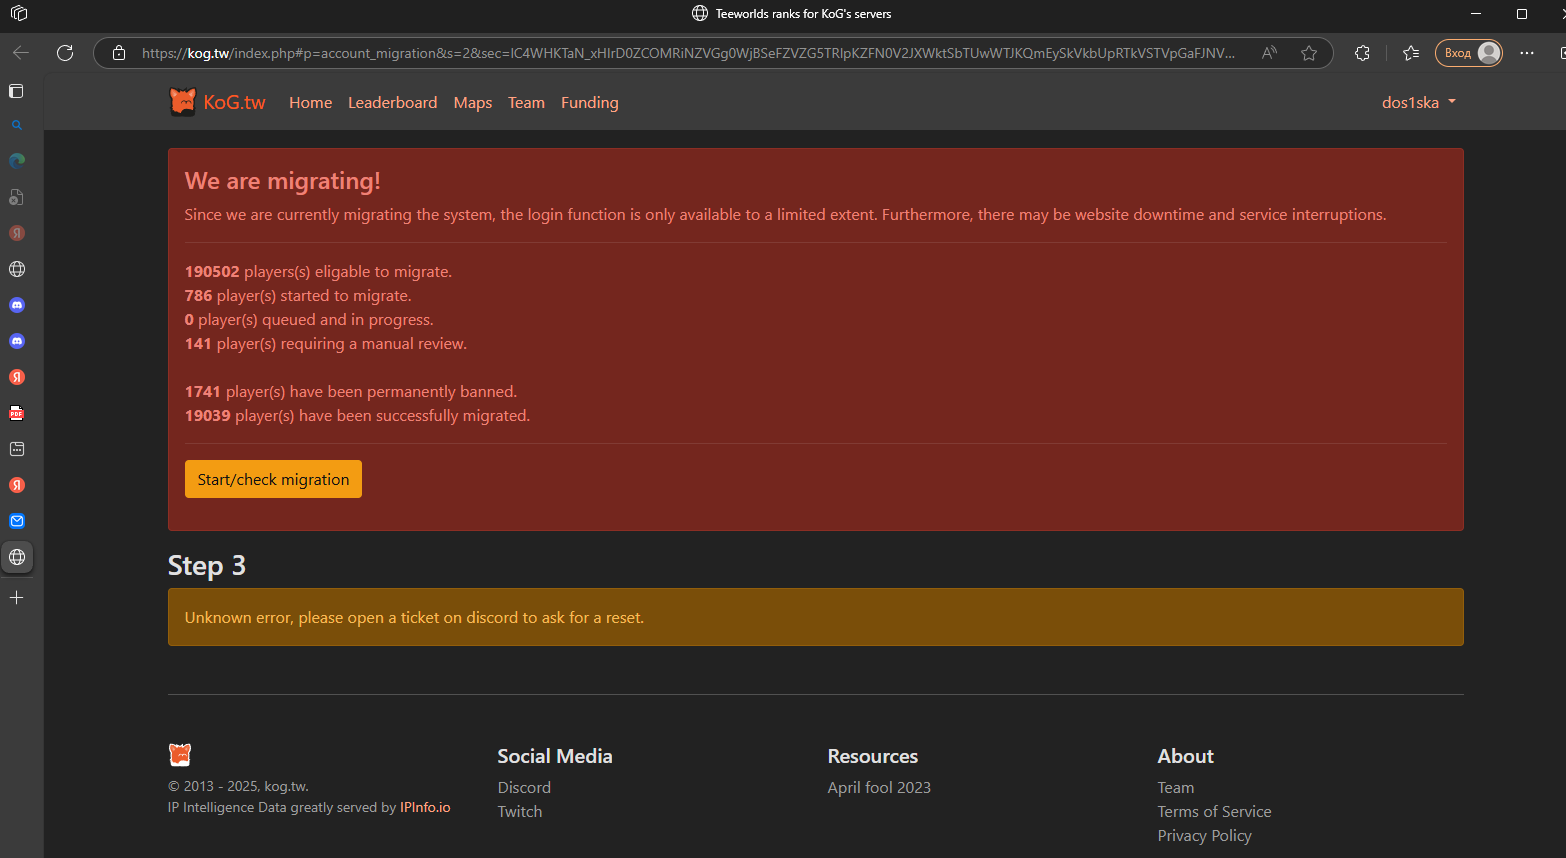Switch to the PDF document tab
Viewport: 1566px width, 858px height.
16,413
